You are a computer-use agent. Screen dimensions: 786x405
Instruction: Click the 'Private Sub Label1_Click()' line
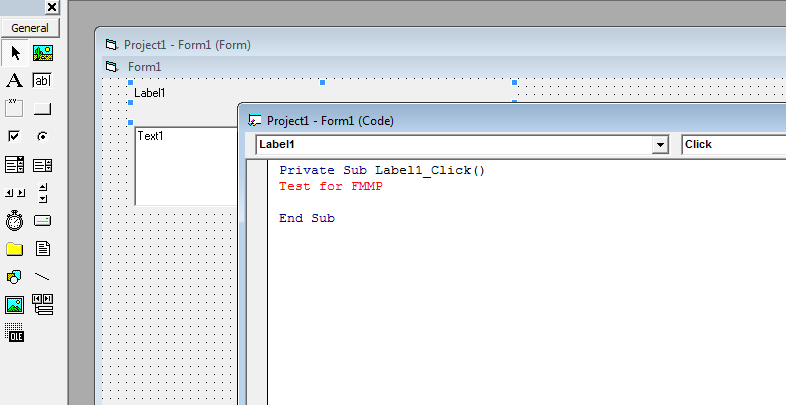coord(382,170)
